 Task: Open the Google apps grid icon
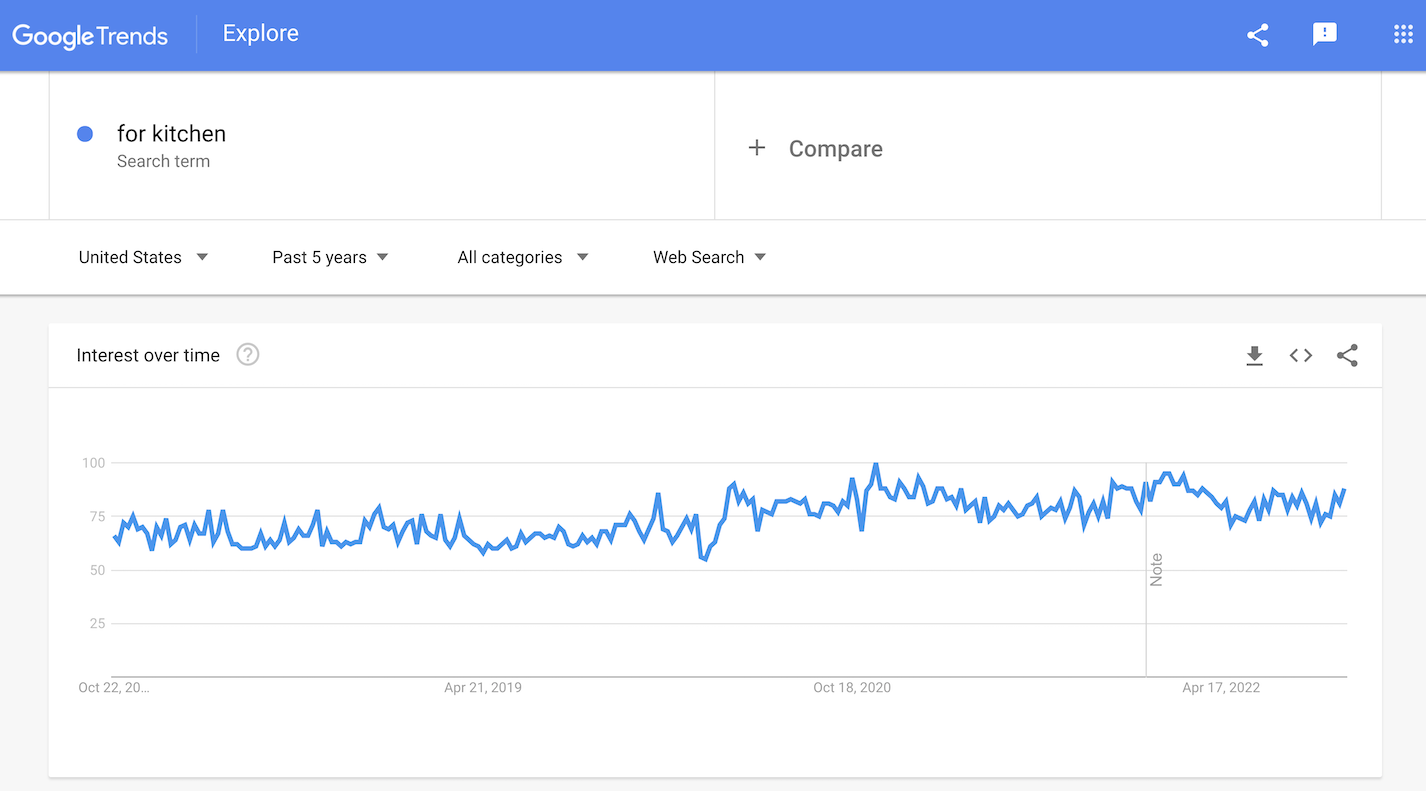click(1403, 35)
